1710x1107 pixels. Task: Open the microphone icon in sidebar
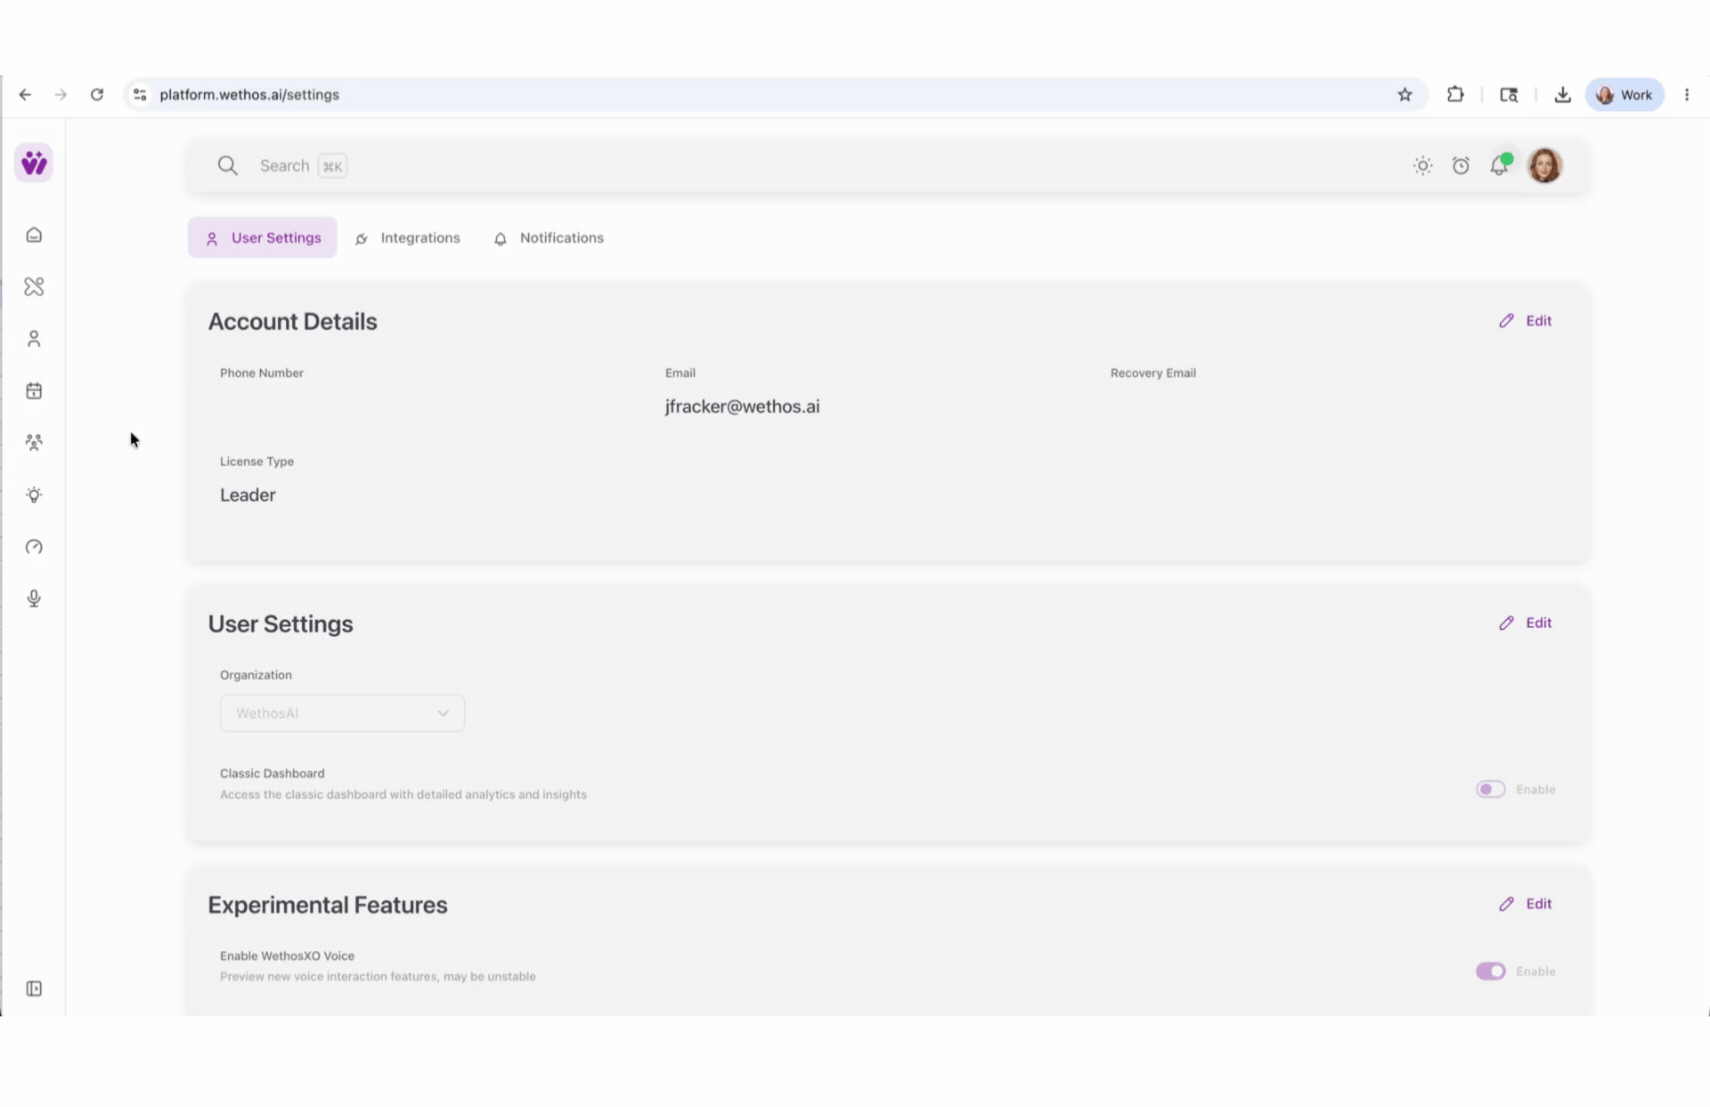coord(34,599)
